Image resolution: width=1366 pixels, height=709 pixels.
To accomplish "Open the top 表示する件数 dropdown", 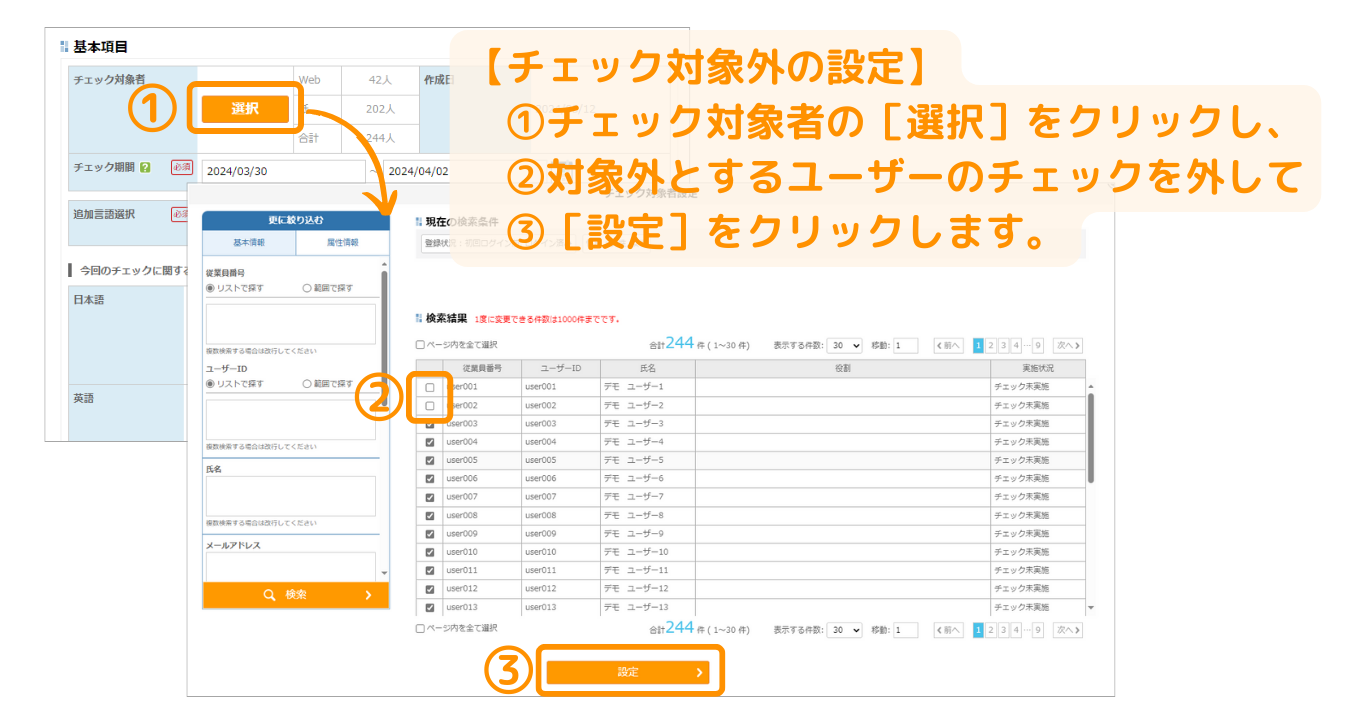I will (x=845, y=346).
